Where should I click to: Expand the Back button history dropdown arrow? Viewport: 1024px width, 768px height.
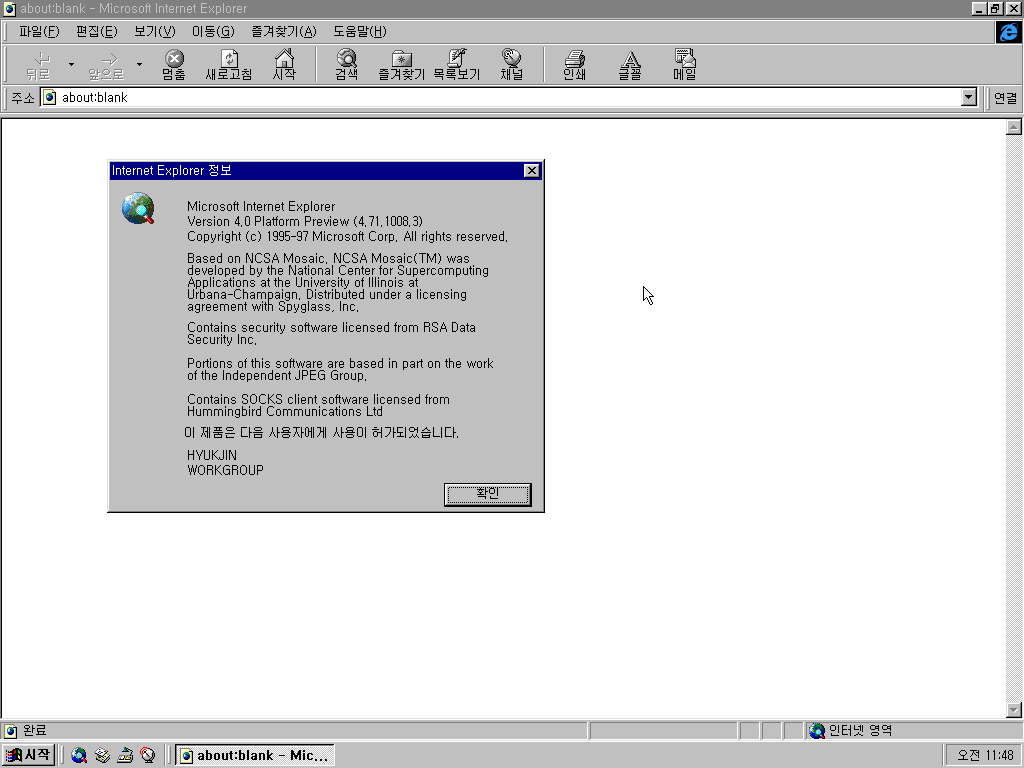tap(71, 65)
